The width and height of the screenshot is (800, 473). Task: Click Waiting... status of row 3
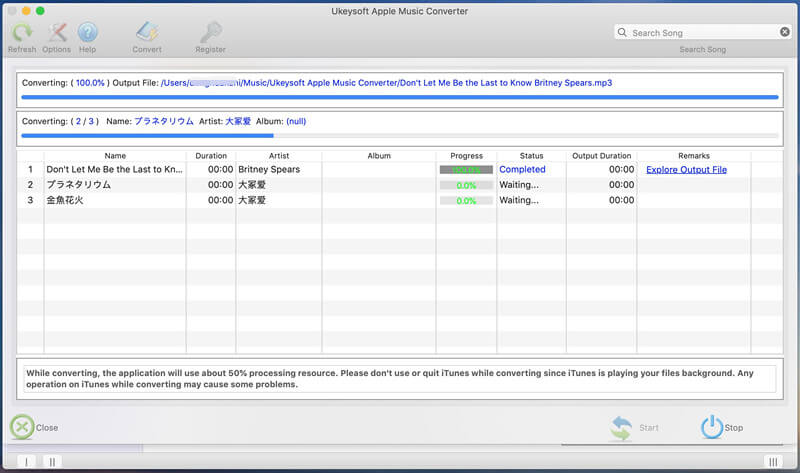[x=518, y=200]
